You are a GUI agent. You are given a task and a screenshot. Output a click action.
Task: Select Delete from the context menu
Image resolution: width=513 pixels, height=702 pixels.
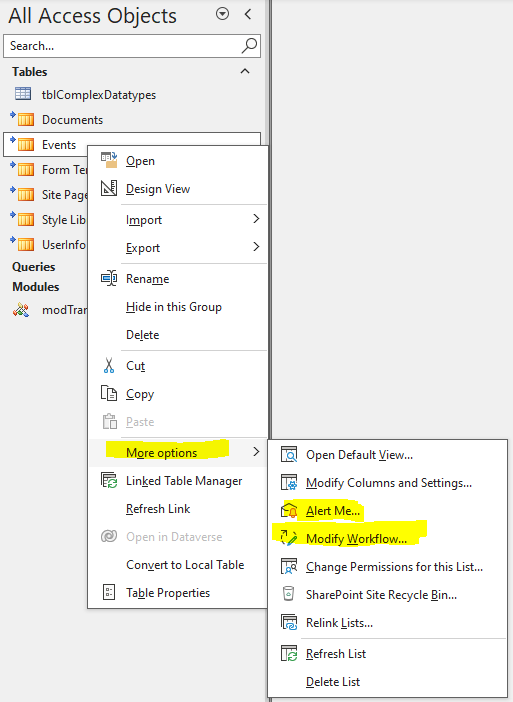pyautogui.click(x=142, y=334)
